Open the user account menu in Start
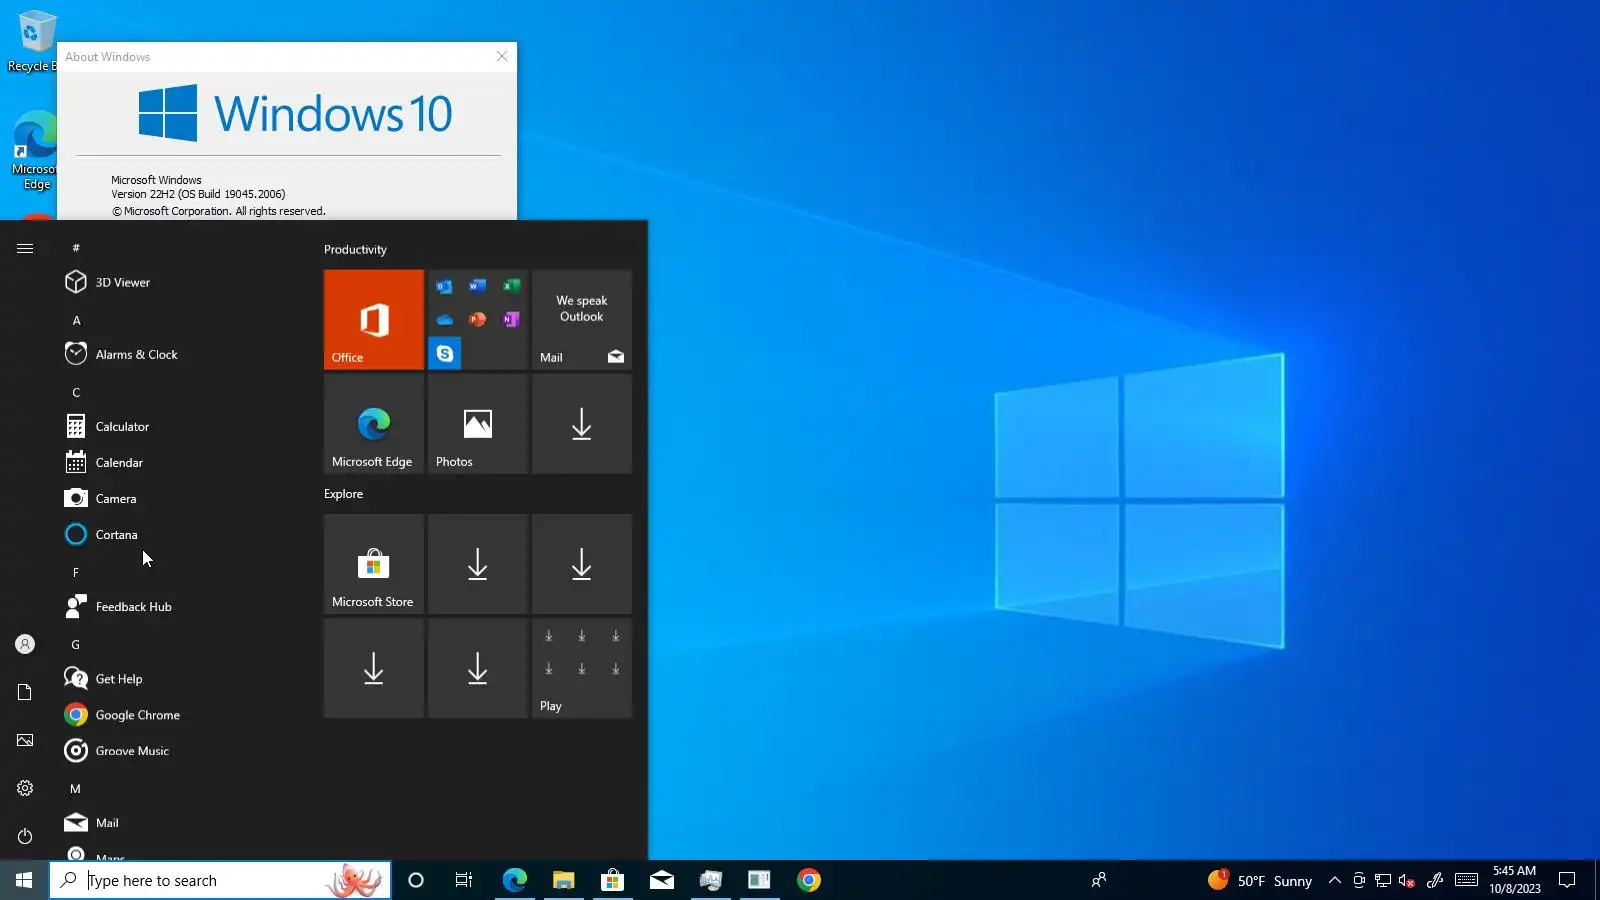This screenshot has width=1600, height=900. (25, 644)
